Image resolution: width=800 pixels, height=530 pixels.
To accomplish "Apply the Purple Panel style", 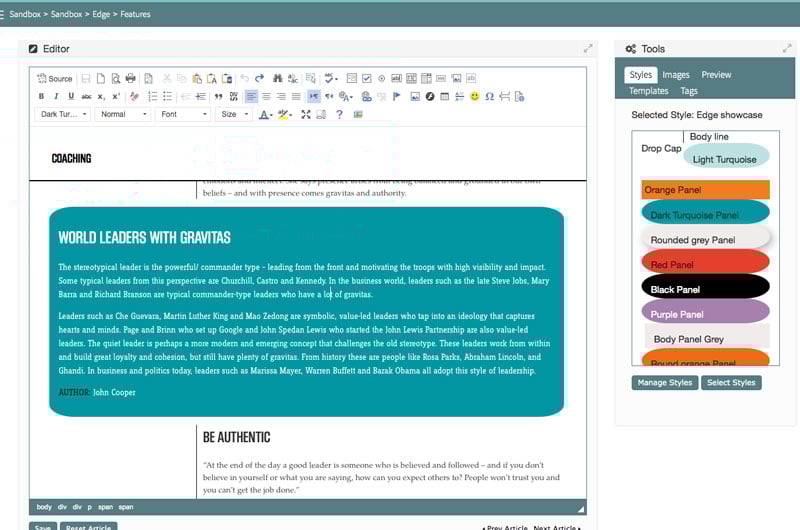I will 705,313.
